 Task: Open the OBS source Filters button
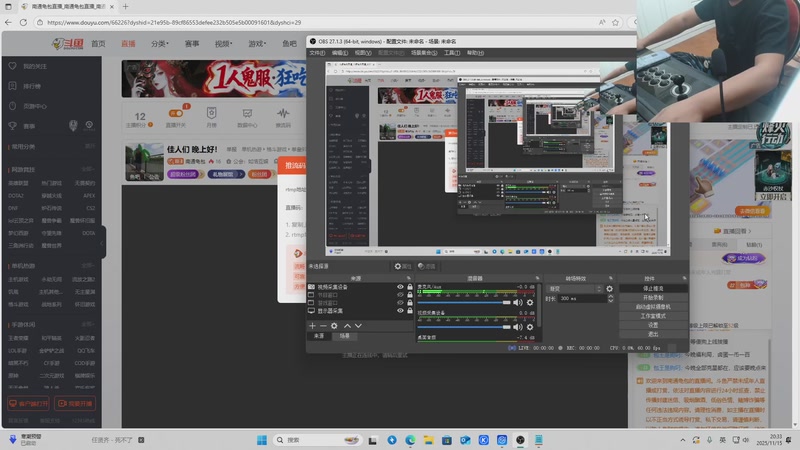[427, 266]
